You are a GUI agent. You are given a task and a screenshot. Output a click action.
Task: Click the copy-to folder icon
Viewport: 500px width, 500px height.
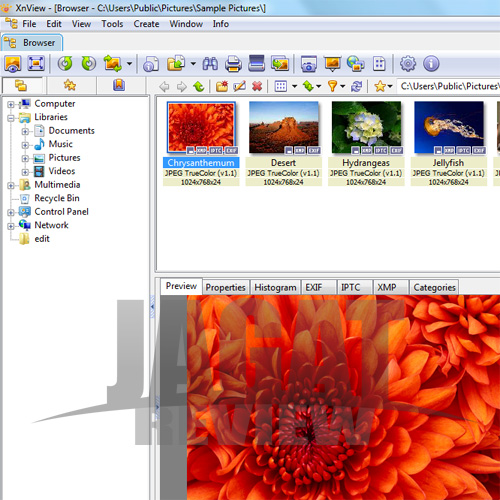pyautogui.click(x=176, y=63)
